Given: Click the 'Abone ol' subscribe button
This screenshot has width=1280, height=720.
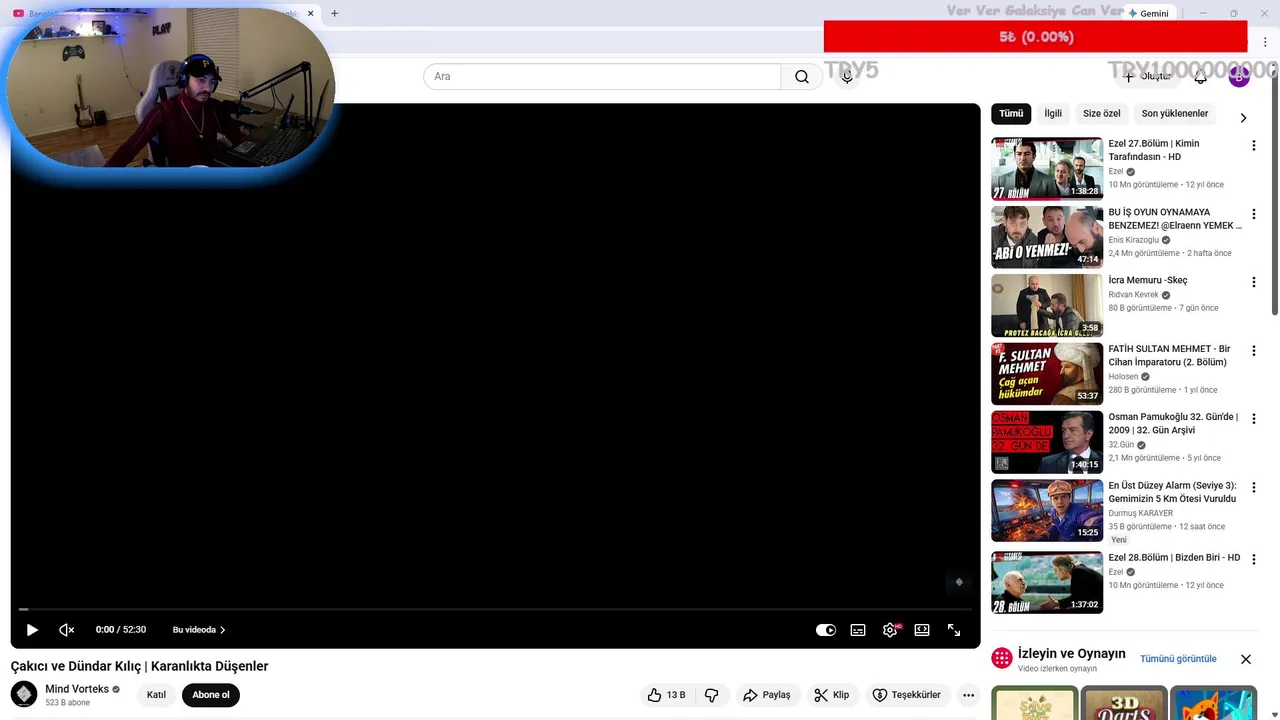Looking at the screenshot, I should click(x=211, y=695).
